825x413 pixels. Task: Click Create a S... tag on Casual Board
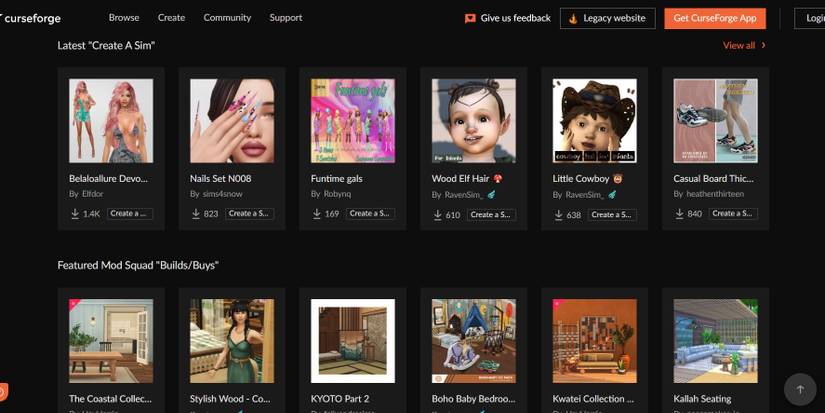(733, 213)
